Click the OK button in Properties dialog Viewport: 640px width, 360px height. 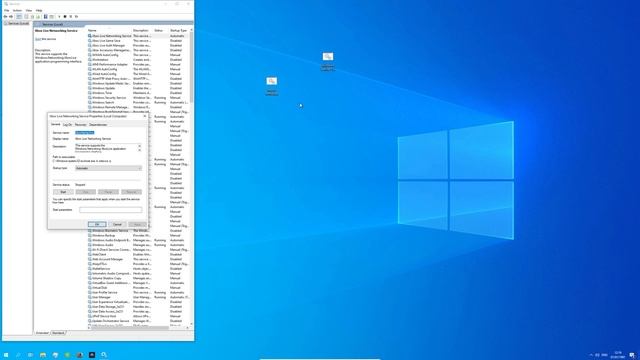[97, 224]
